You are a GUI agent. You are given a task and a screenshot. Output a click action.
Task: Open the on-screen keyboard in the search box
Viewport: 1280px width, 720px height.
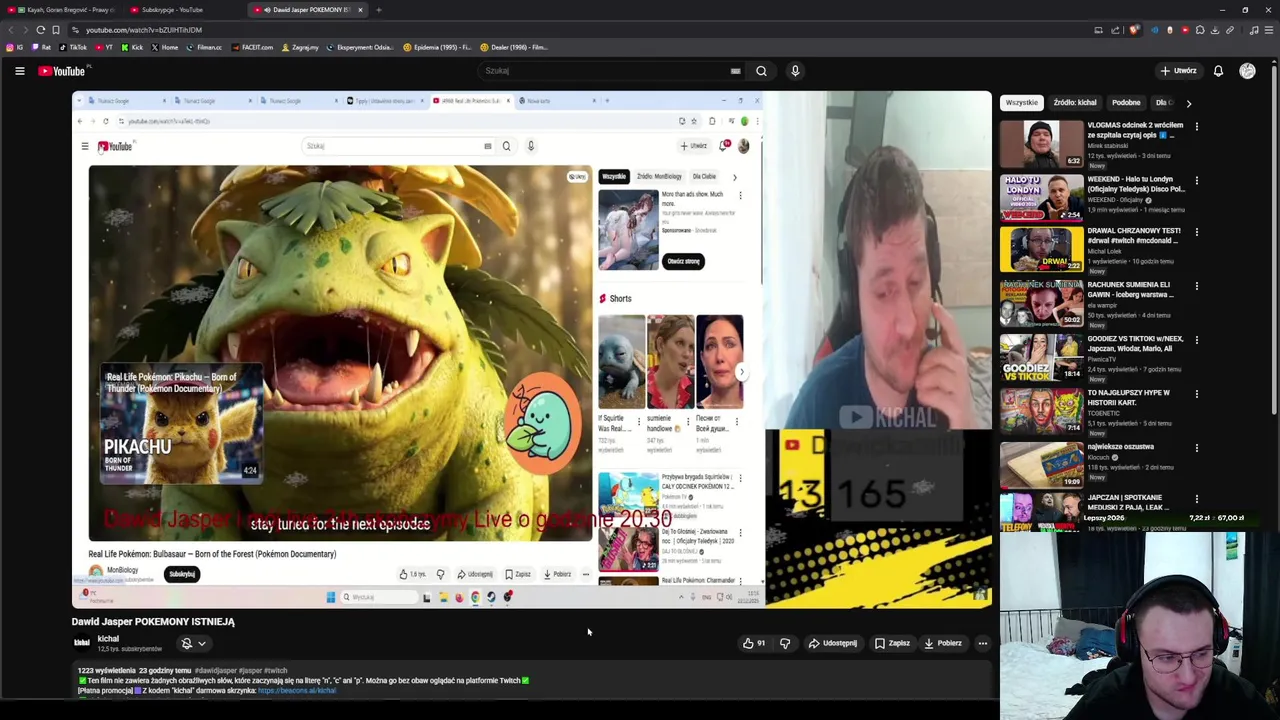tap(735, 71)
